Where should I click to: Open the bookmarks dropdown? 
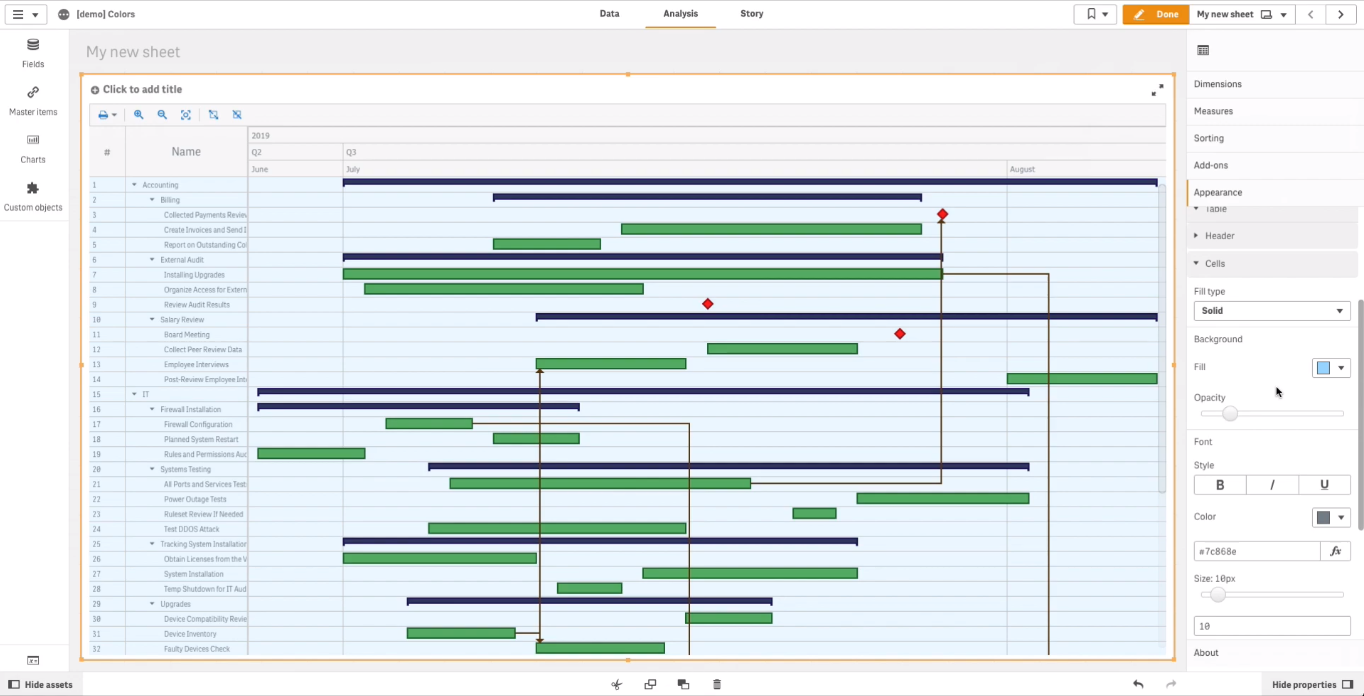[1095, 14]
